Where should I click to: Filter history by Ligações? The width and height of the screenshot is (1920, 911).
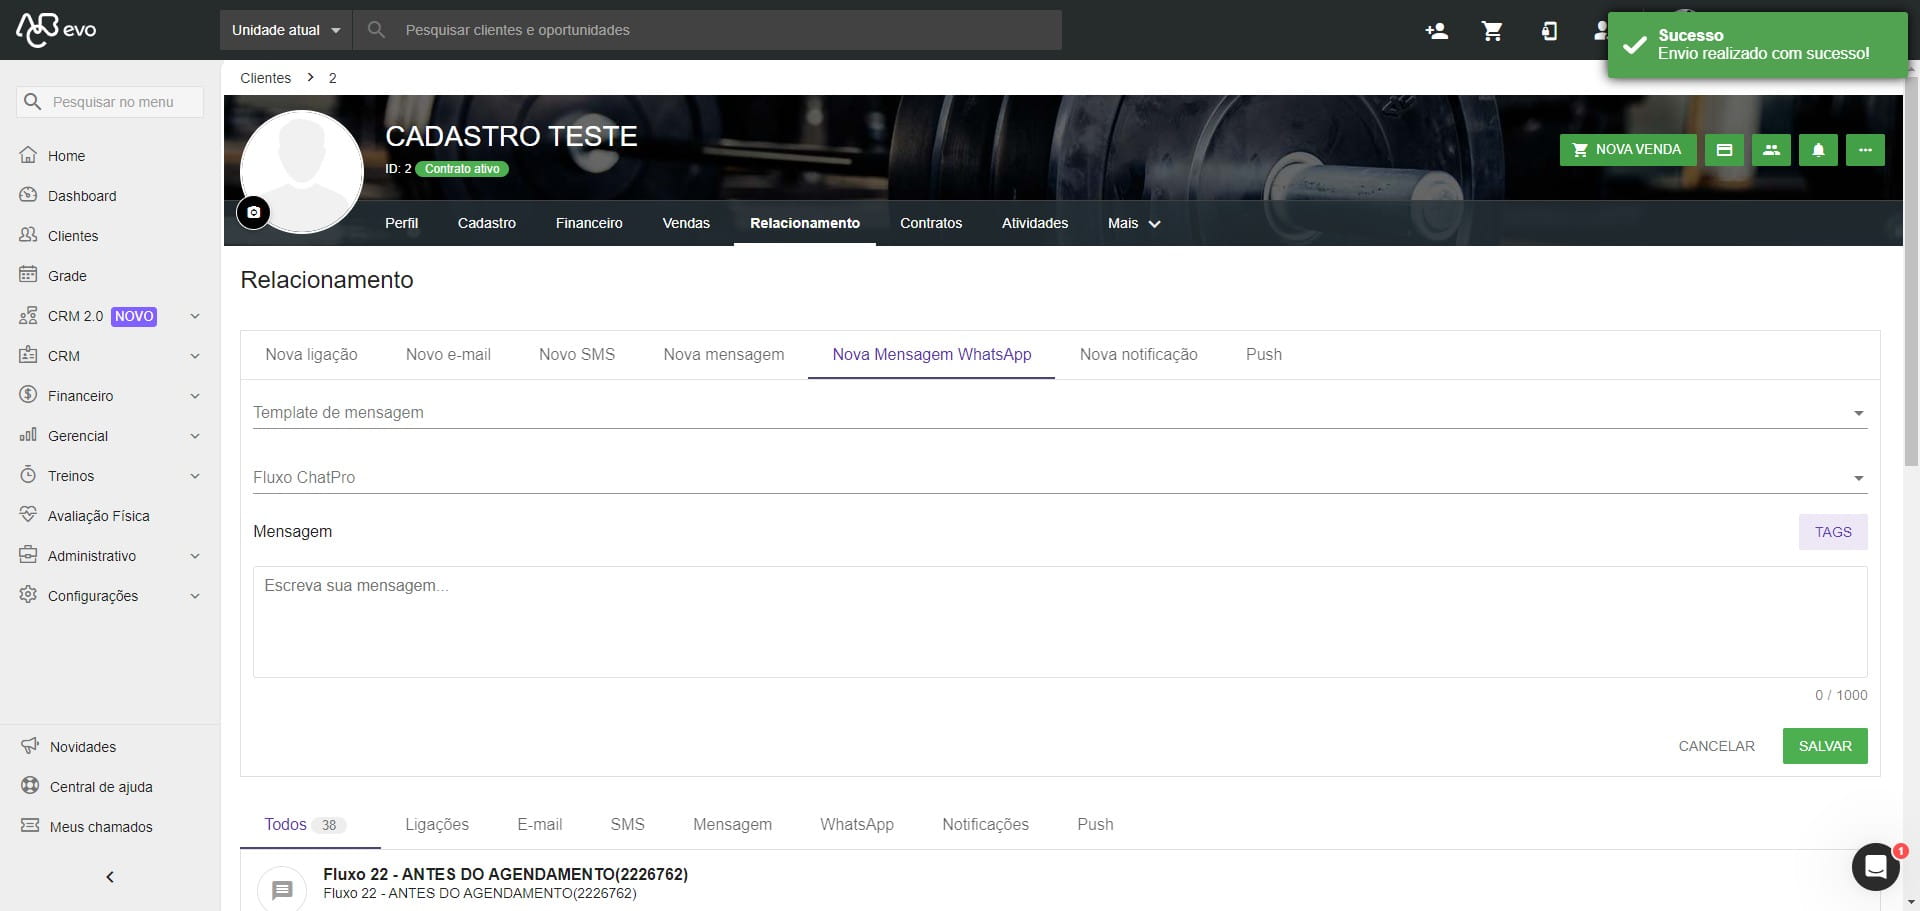point(437,824)
